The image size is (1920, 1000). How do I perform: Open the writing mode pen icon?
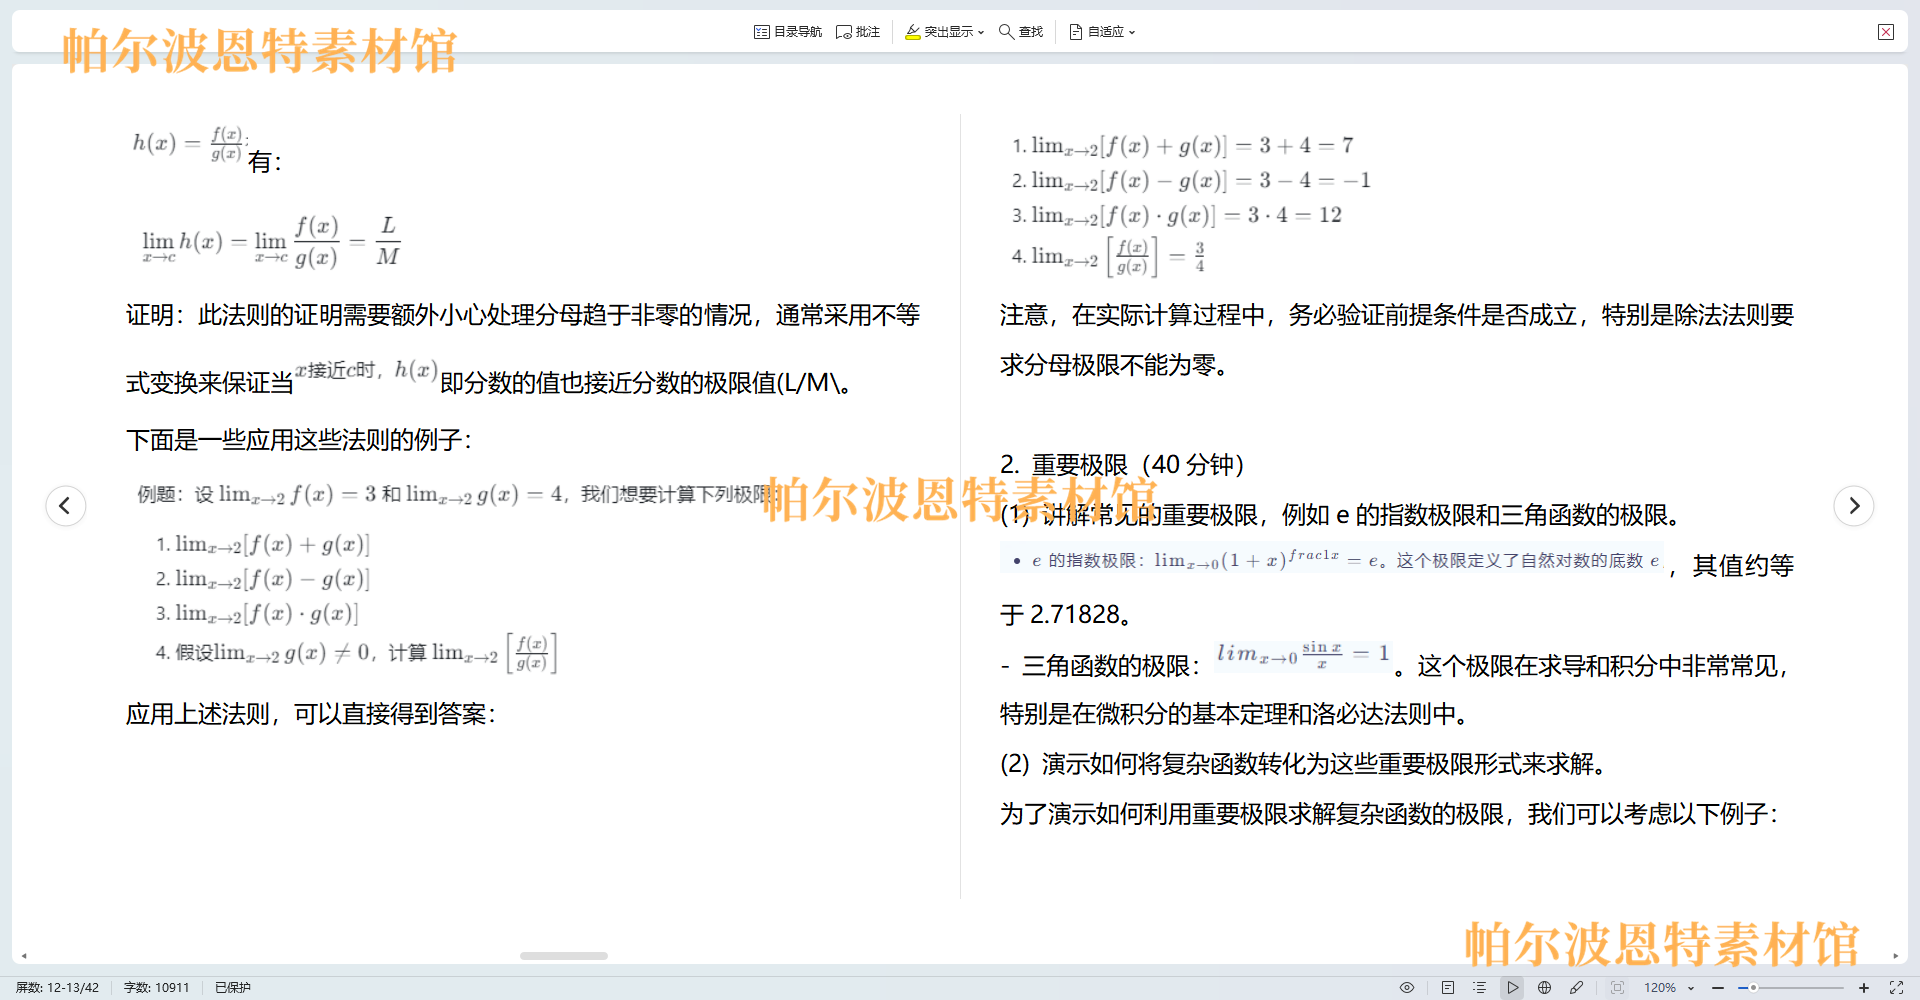coord(1577,987)
